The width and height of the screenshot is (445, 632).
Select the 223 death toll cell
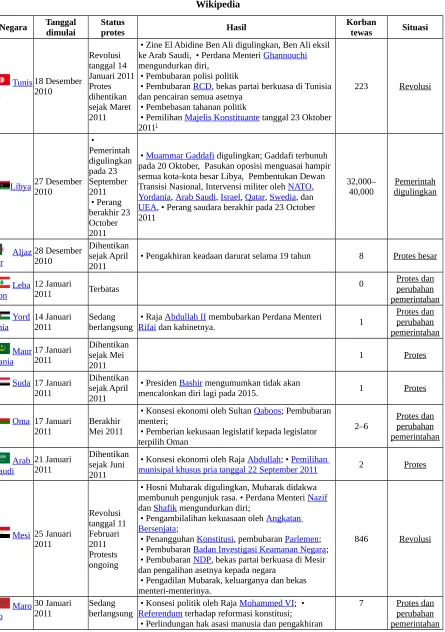pos(361,86)
